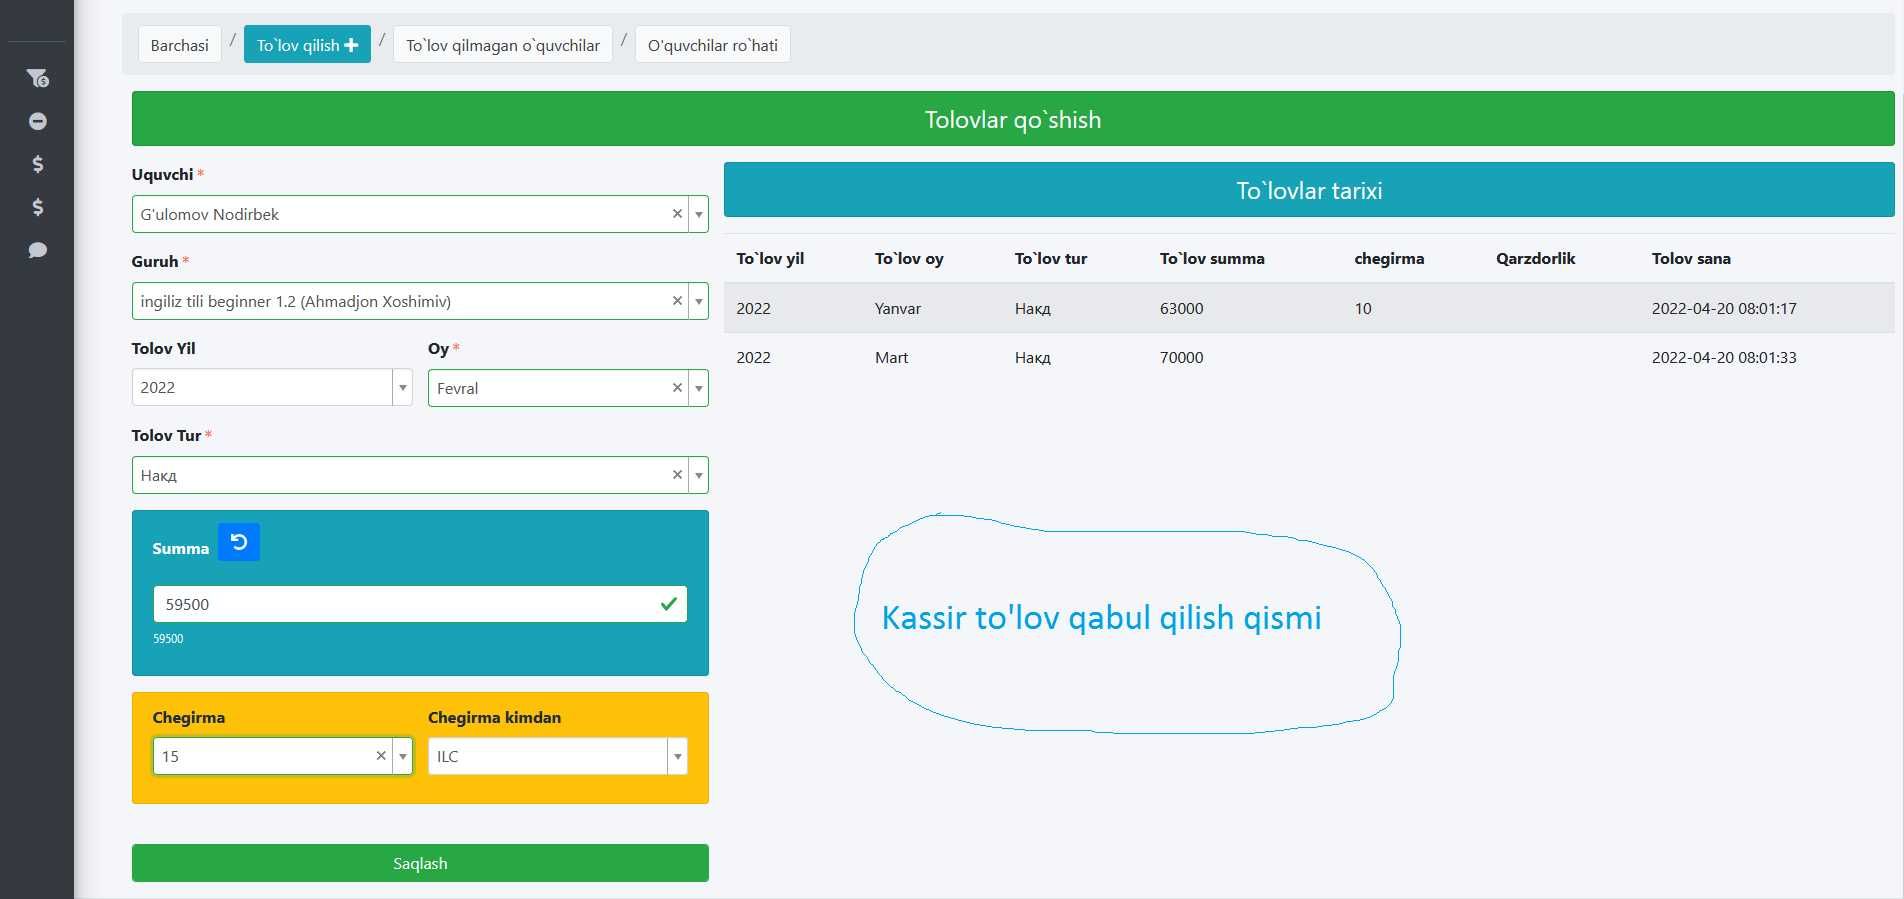Switch to the Barchasi tab
Viewport: 1904px width, 899px height.
180,45
